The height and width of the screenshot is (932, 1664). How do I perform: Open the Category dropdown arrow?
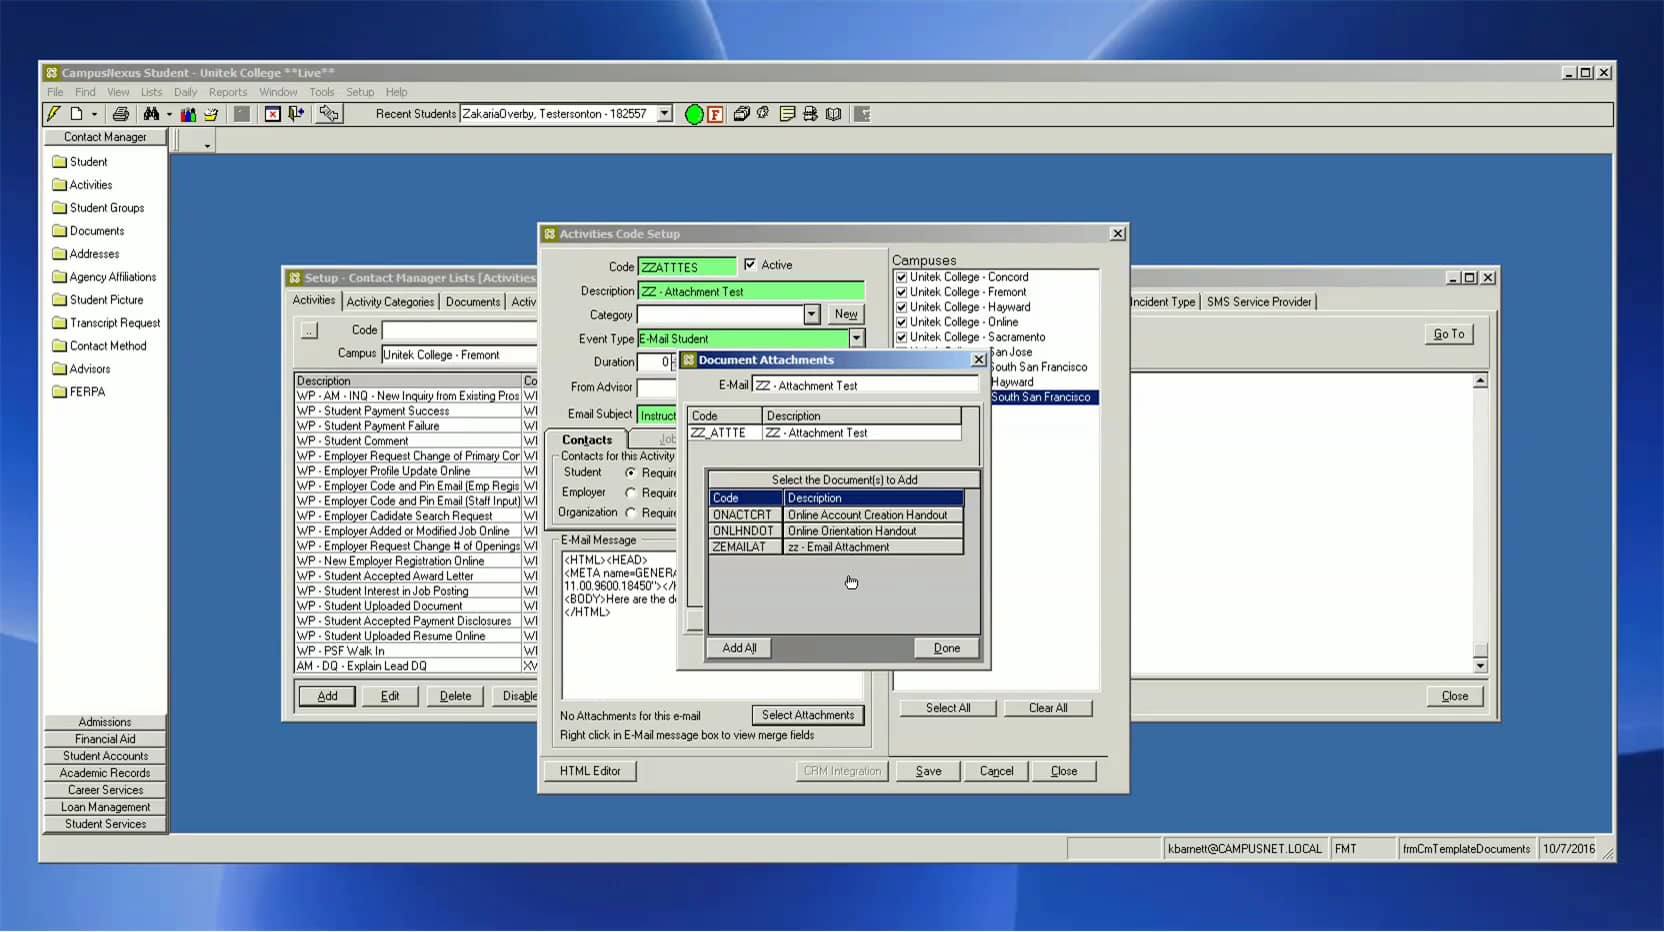coord(812,315)
